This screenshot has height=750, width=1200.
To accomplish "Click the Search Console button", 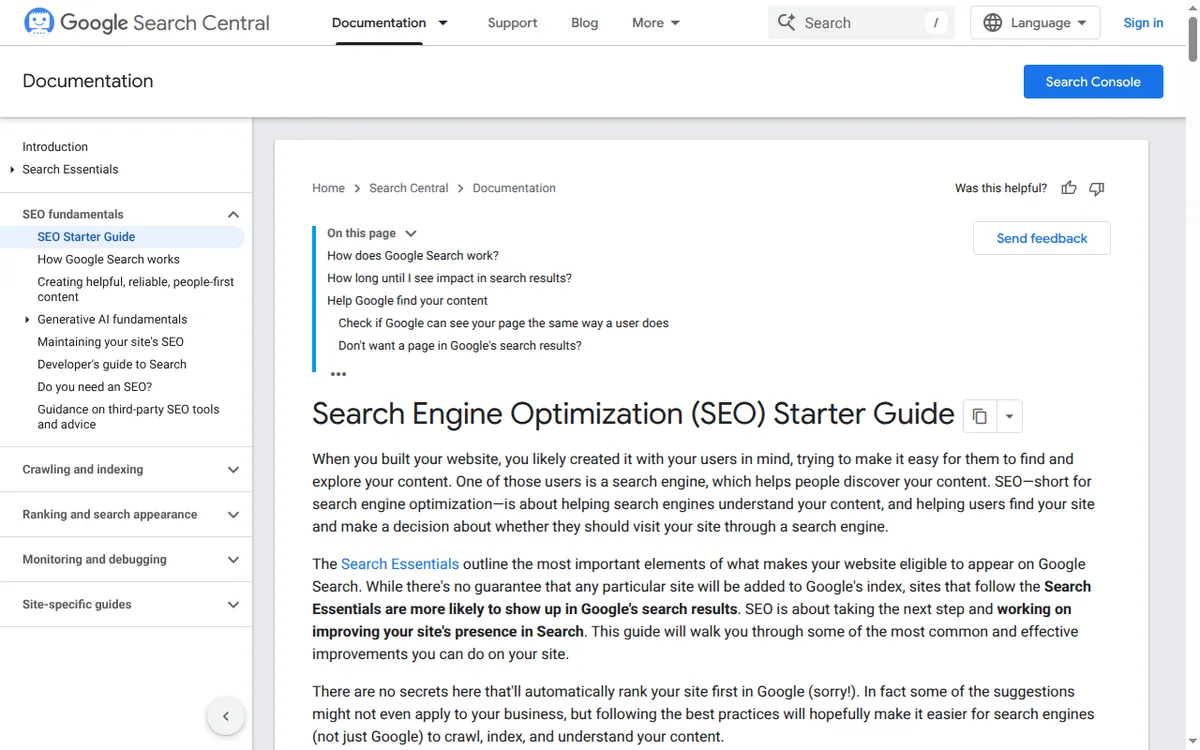I will click(x=1093, y=82).
